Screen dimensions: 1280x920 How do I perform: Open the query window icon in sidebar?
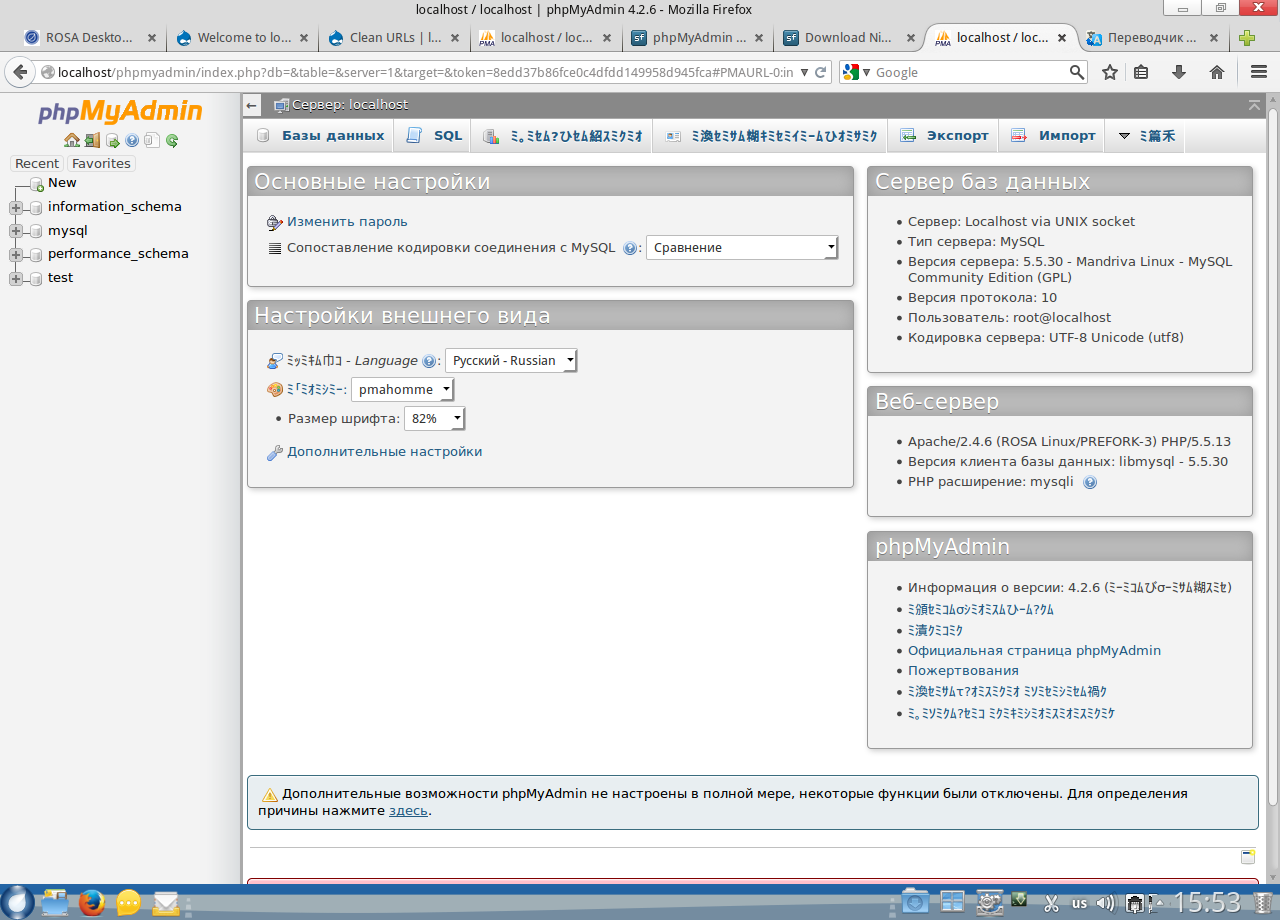coord(113,141)
